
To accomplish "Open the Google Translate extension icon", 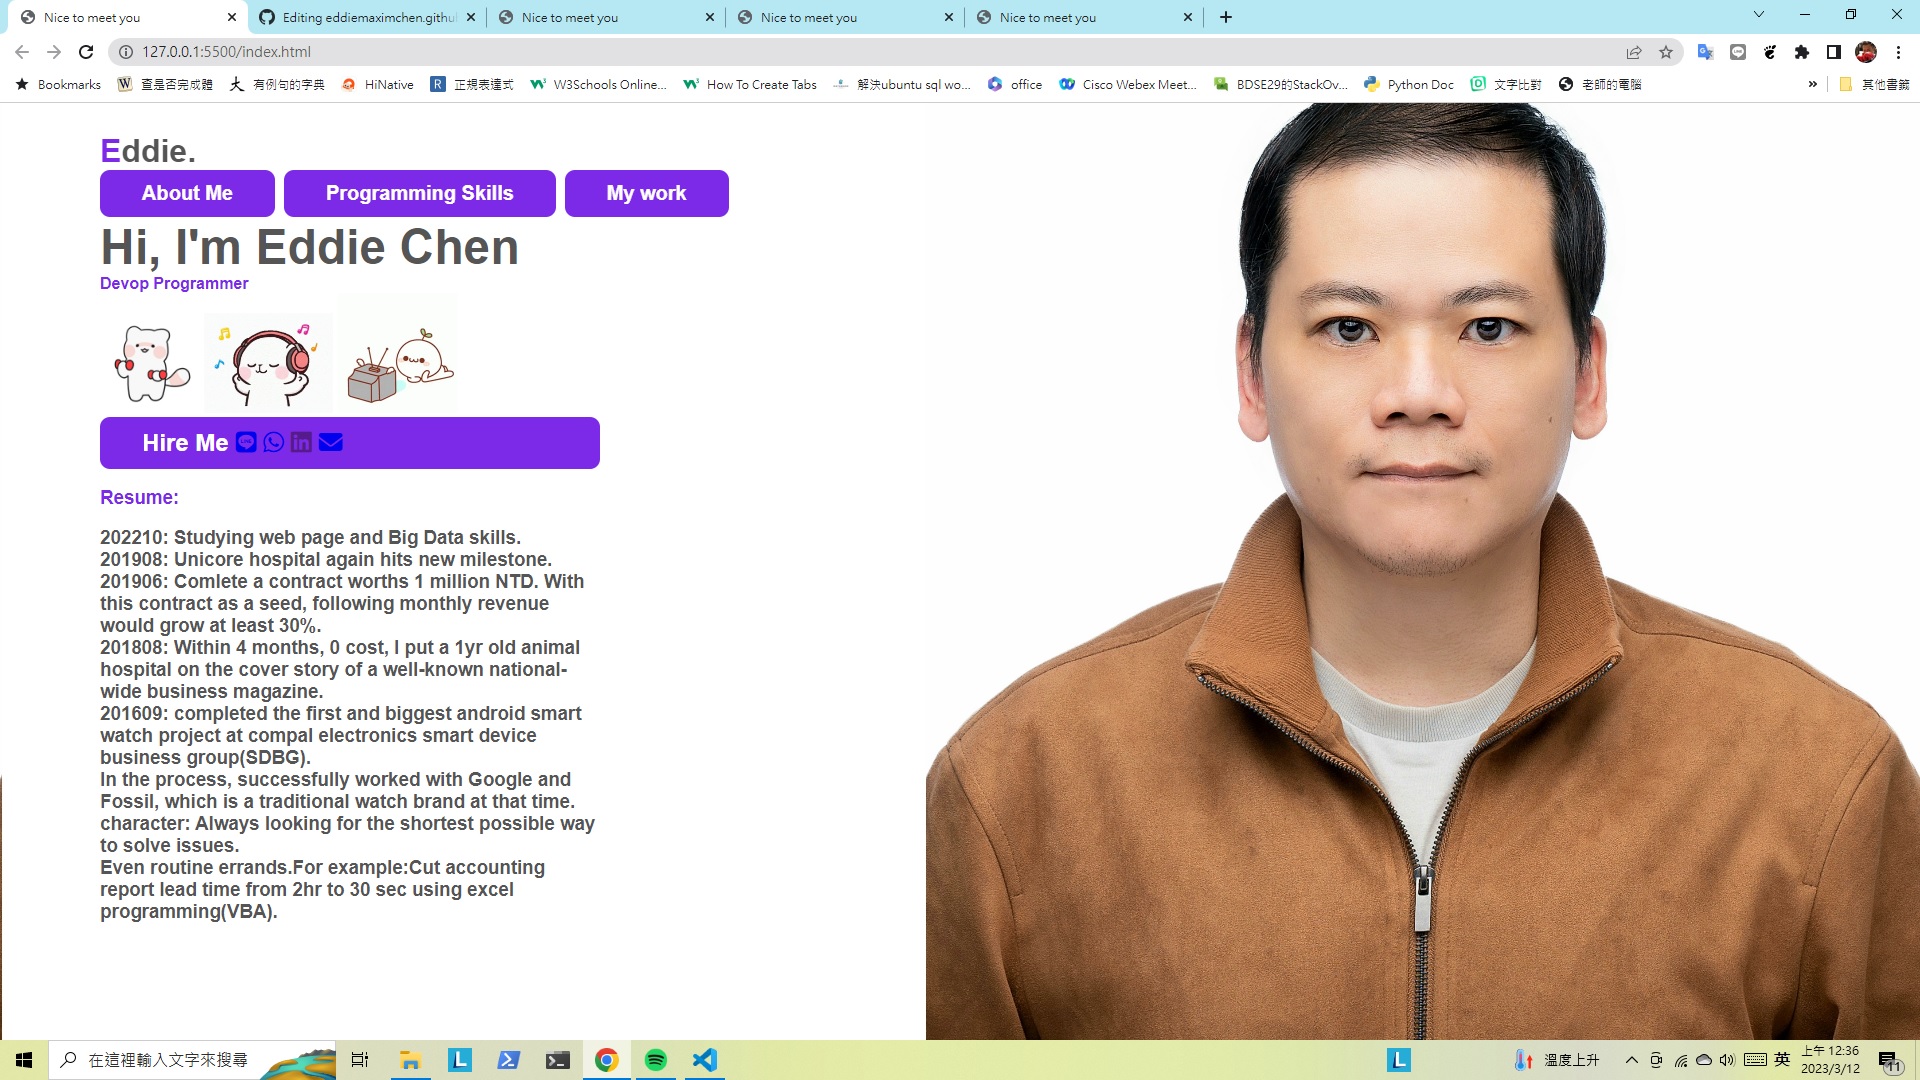I will point(1707,52).
